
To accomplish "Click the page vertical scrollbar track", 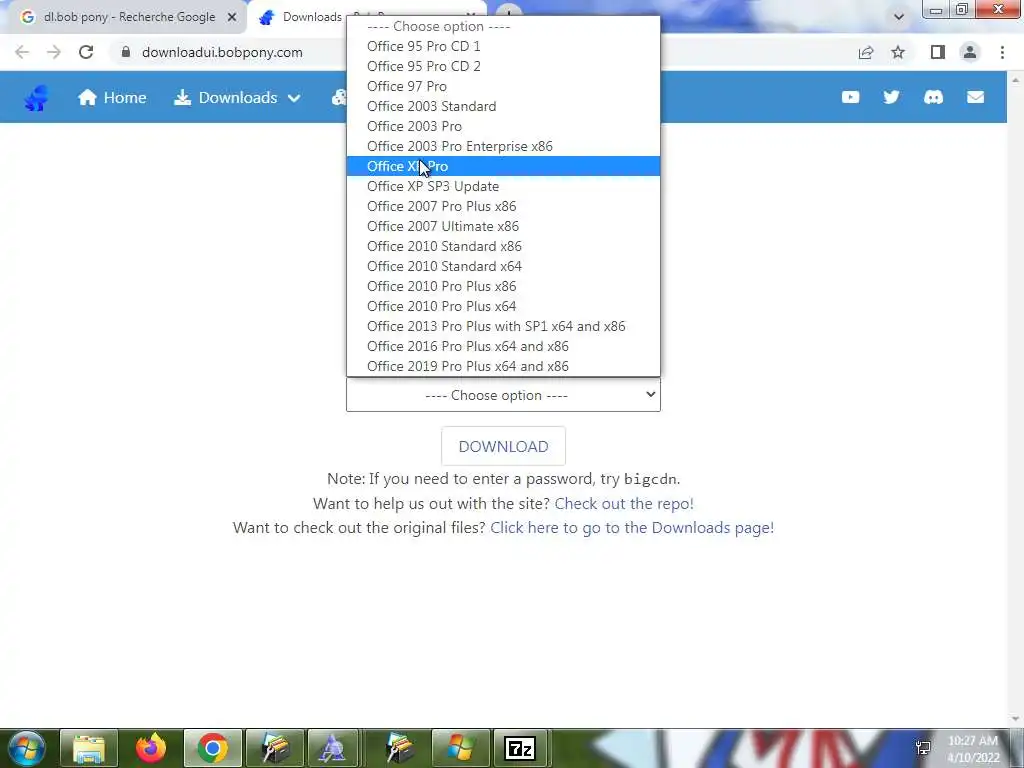I will 1015,398.
